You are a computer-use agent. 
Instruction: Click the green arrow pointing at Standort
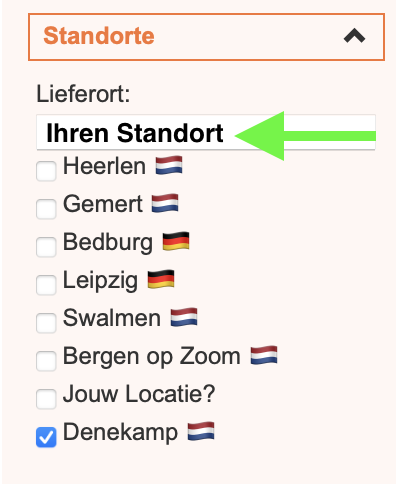[x=305, y=136]
